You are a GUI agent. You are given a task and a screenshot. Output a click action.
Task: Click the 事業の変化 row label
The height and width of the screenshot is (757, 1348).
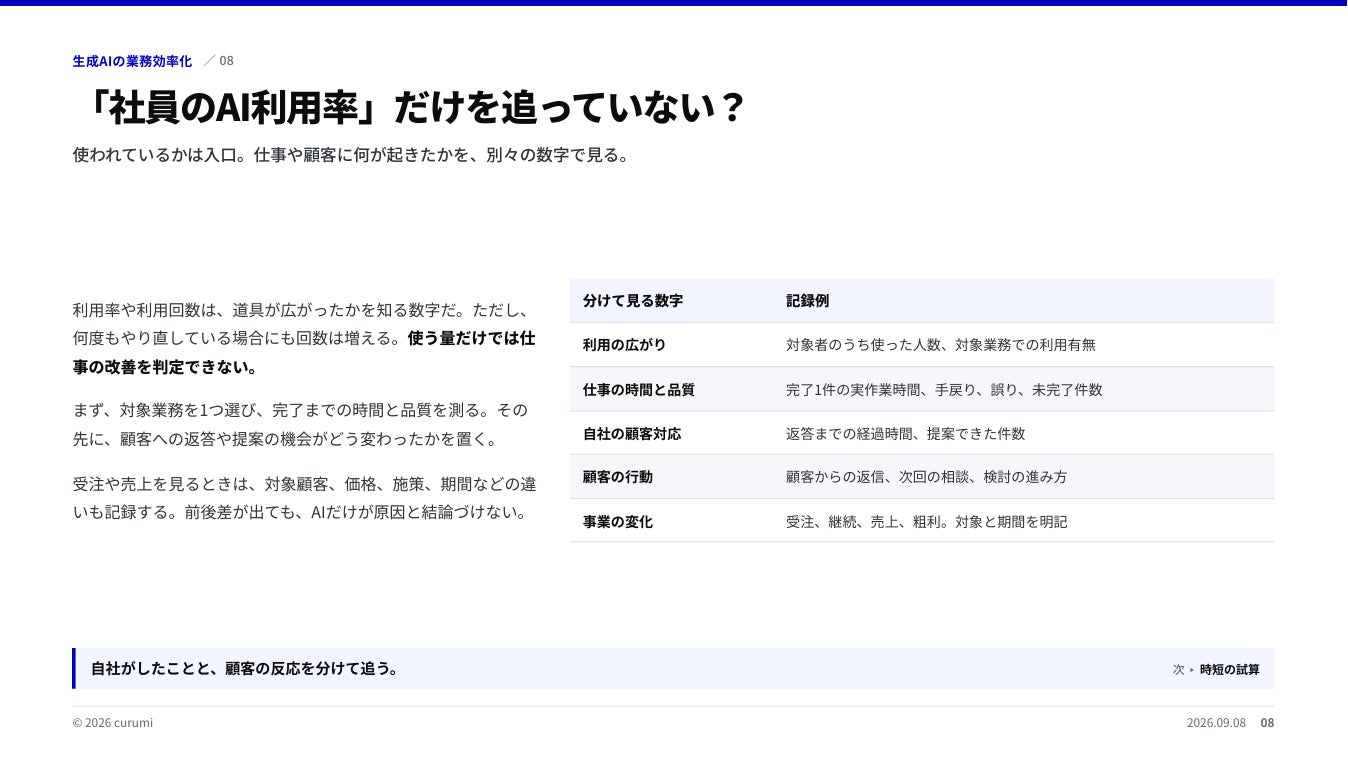click(618, 522)
